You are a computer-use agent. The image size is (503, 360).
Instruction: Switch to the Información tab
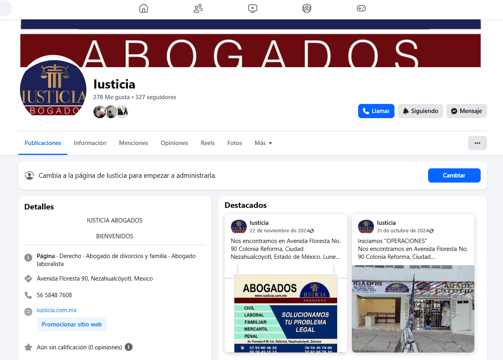90,143
